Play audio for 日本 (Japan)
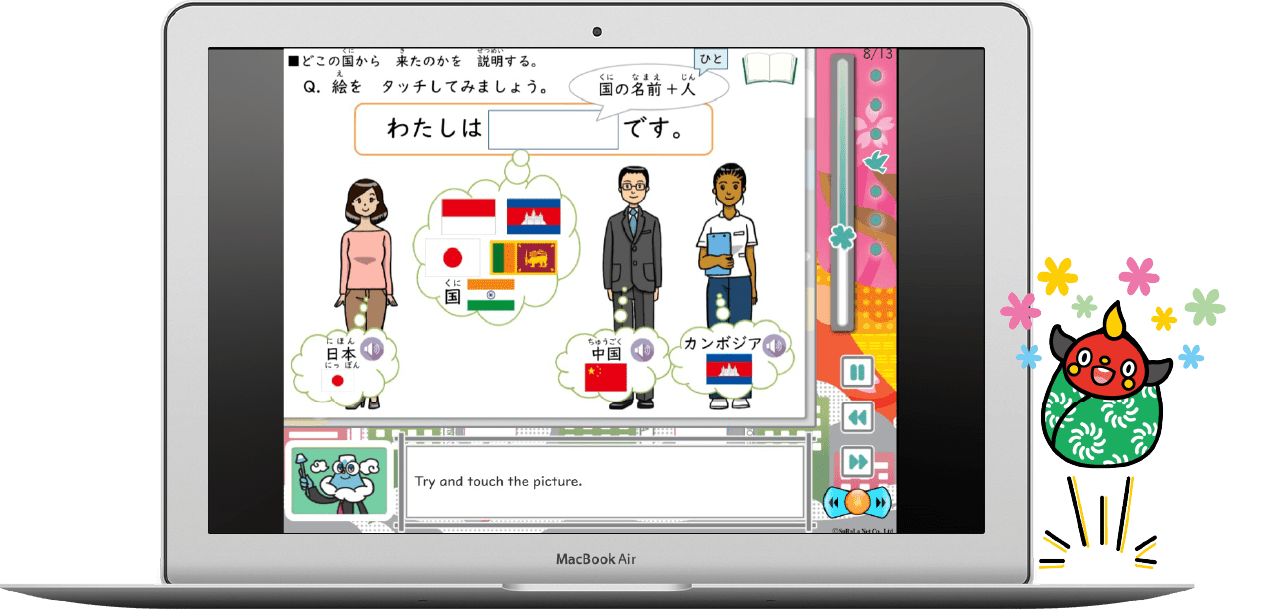The height and width of the screenshot is (609, 1272). [372, 349]
